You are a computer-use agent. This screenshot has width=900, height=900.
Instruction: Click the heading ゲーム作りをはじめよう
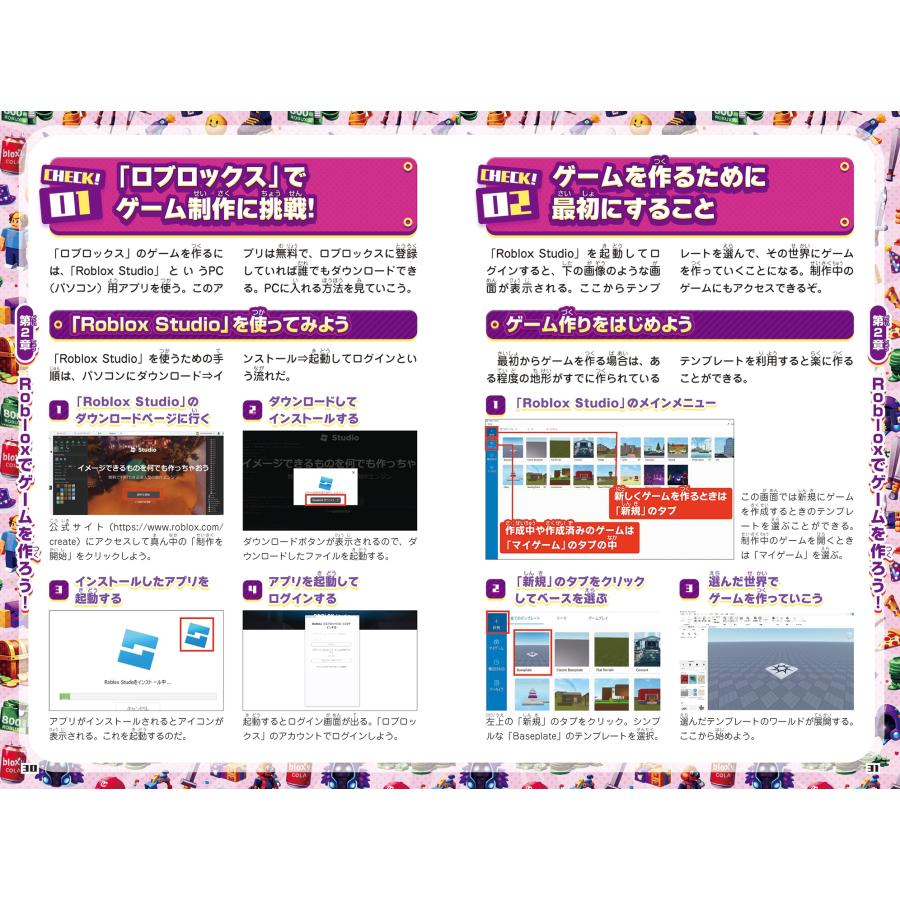pos(599,324)
